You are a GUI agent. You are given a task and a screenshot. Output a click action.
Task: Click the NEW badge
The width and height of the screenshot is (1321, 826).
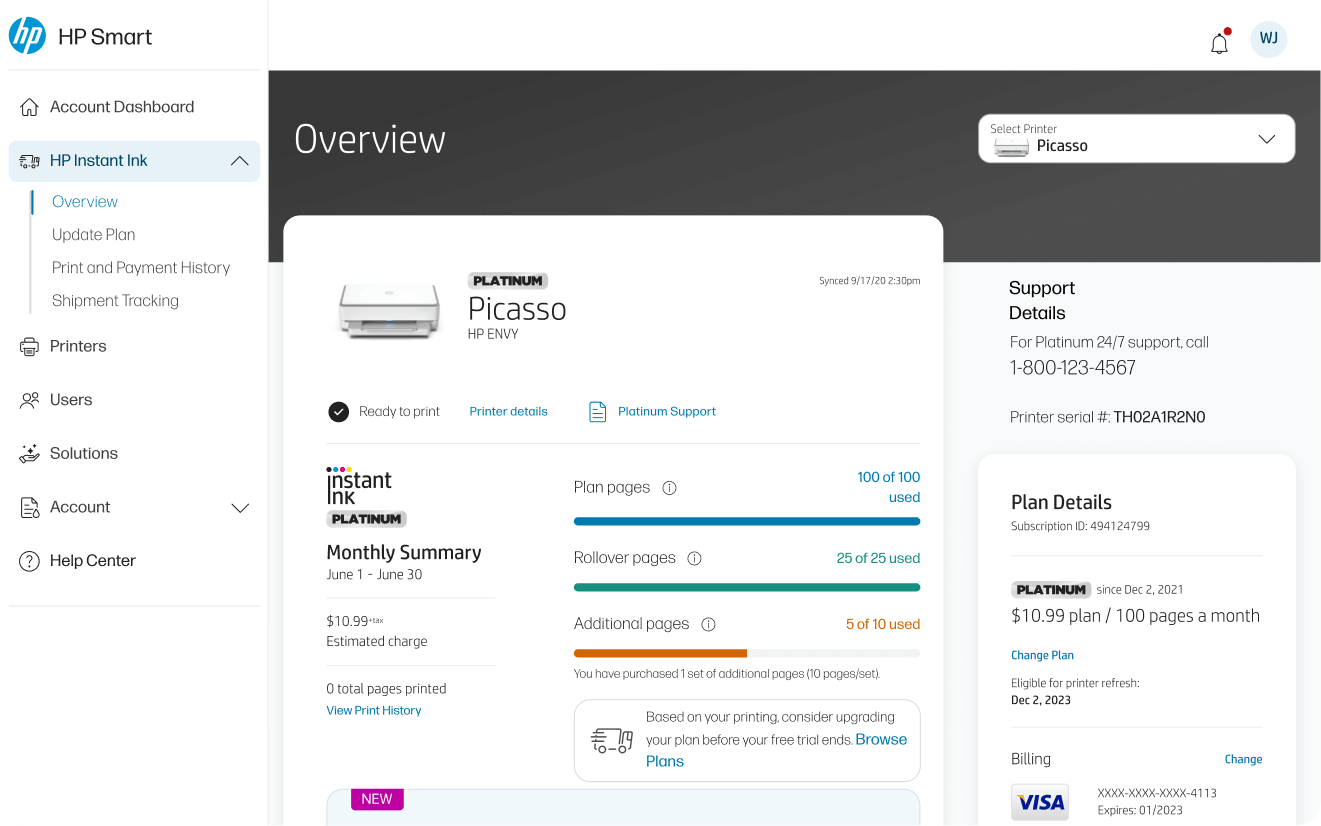click(x=377, y=799)
